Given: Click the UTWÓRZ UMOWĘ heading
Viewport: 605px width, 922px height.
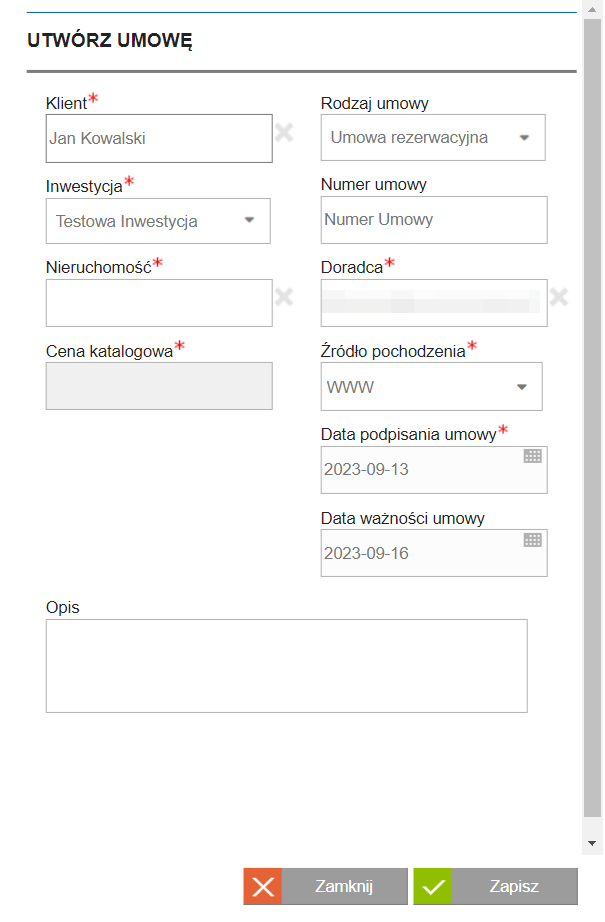Looking at the screenshot, I should tap(110, 41).
